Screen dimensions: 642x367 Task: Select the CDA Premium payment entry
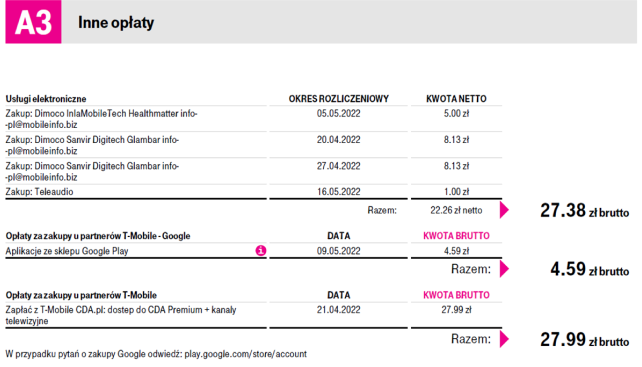point(253,315)
